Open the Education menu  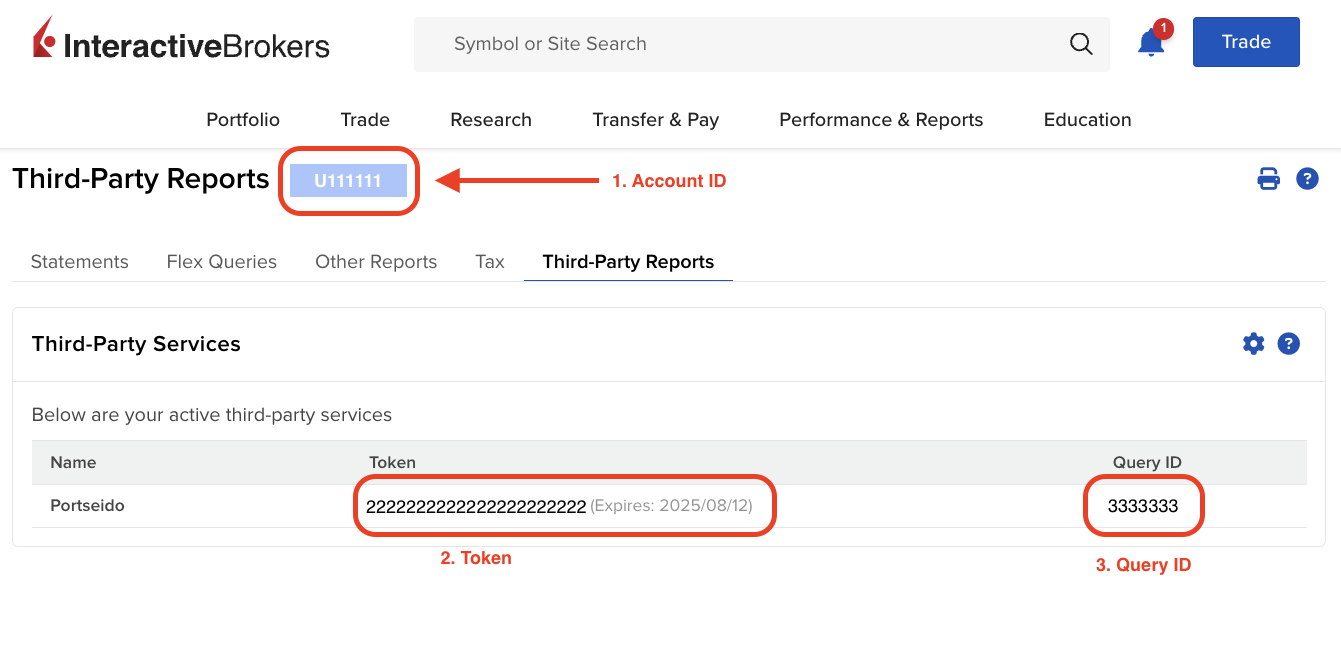coord(1088,120)
